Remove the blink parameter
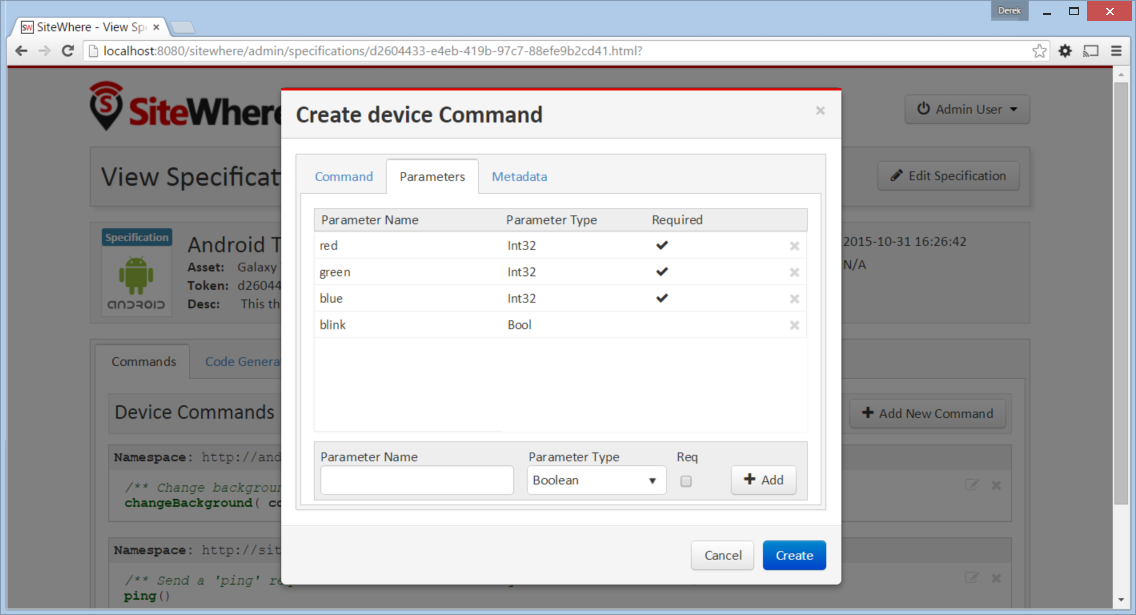The height and width of the screenshot is (615, 1136). (x=794, y=325)
